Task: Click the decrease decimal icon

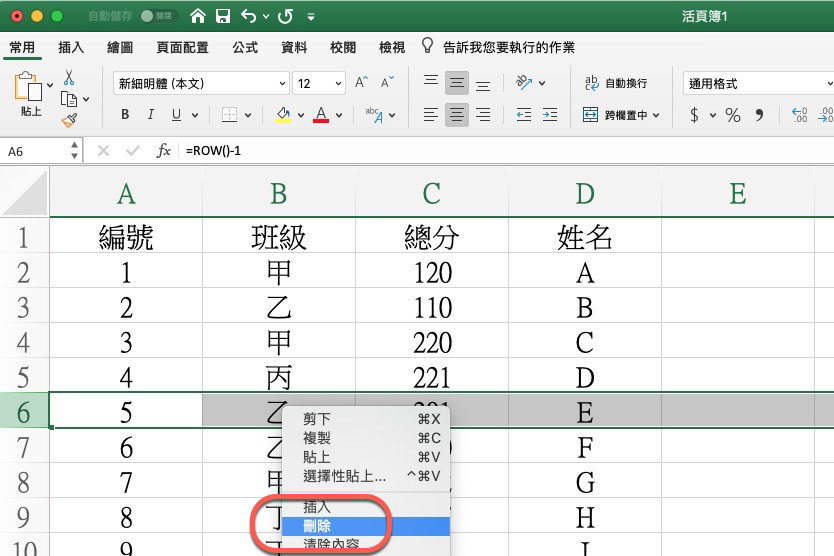Action: tap(825, 115)
